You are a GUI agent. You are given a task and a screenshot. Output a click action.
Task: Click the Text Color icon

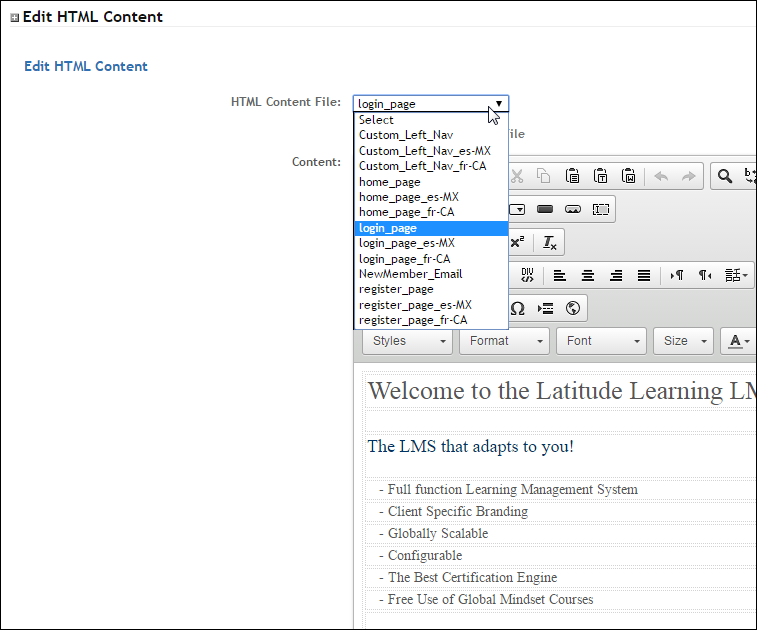[x=738, y=341]
